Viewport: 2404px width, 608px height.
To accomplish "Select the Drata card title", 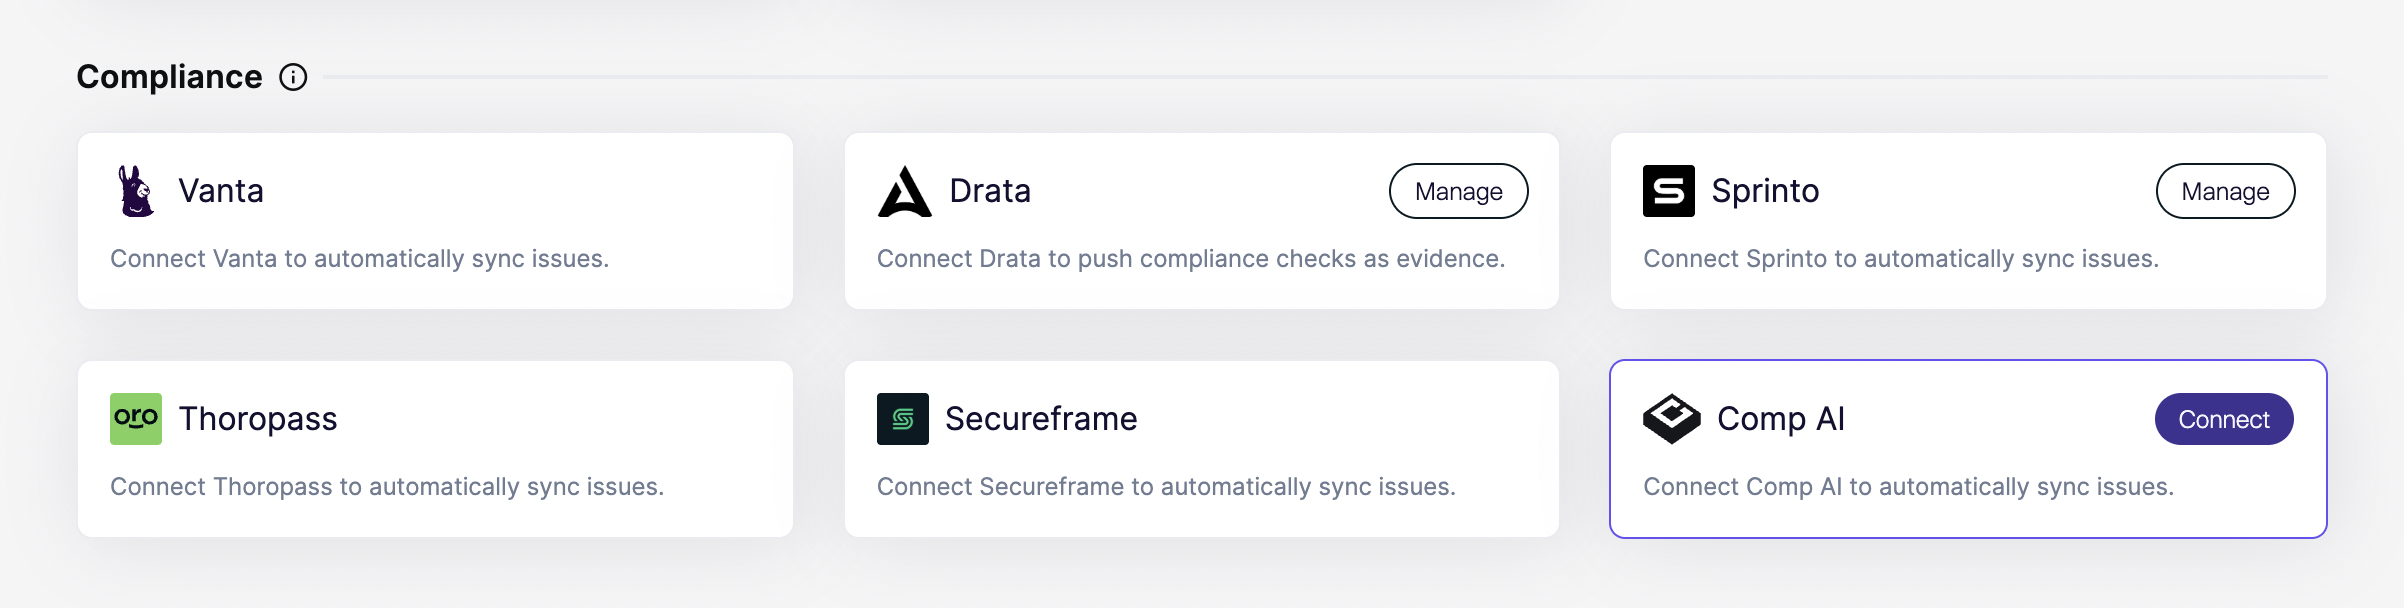I will pos(989,191).
